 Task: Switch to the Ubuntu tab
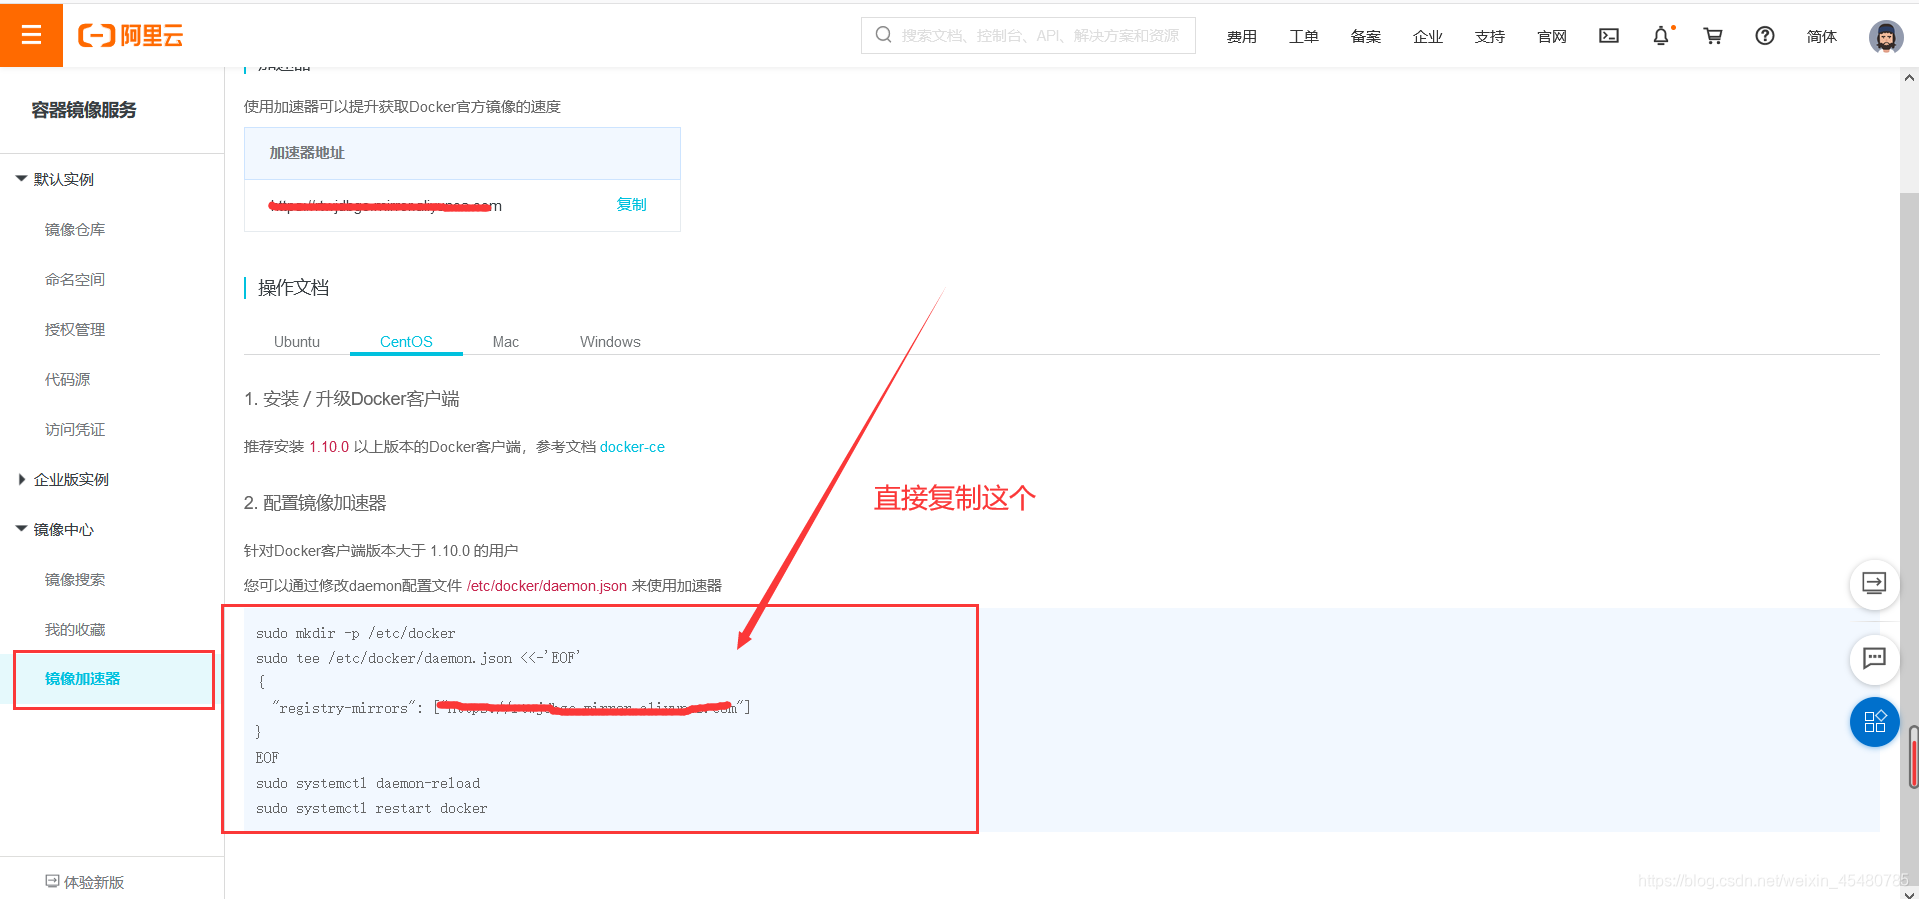pos(297,342)
